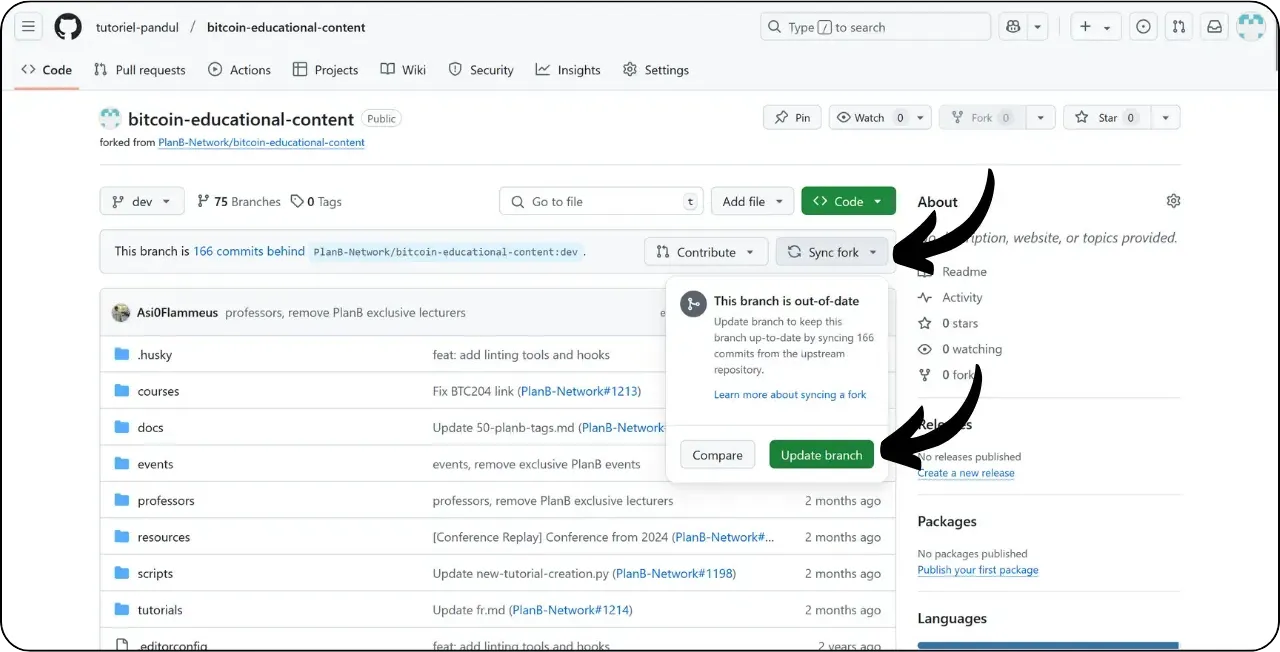Click your profile avatar
1280x652 pixels.
click(1251, 27)
